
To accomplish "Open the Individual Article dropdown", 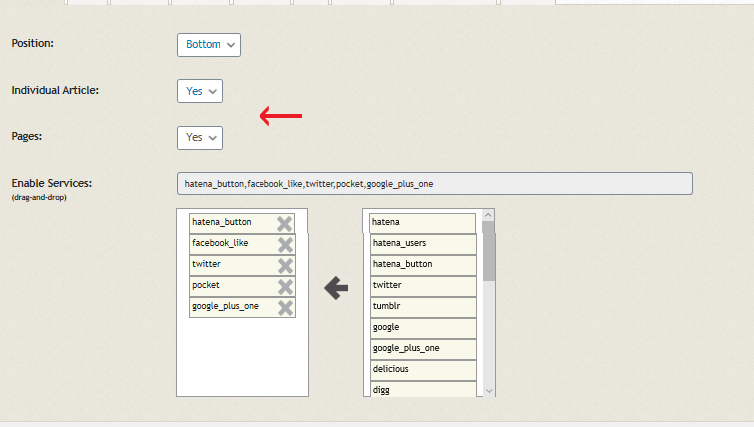I will (200, 91).
